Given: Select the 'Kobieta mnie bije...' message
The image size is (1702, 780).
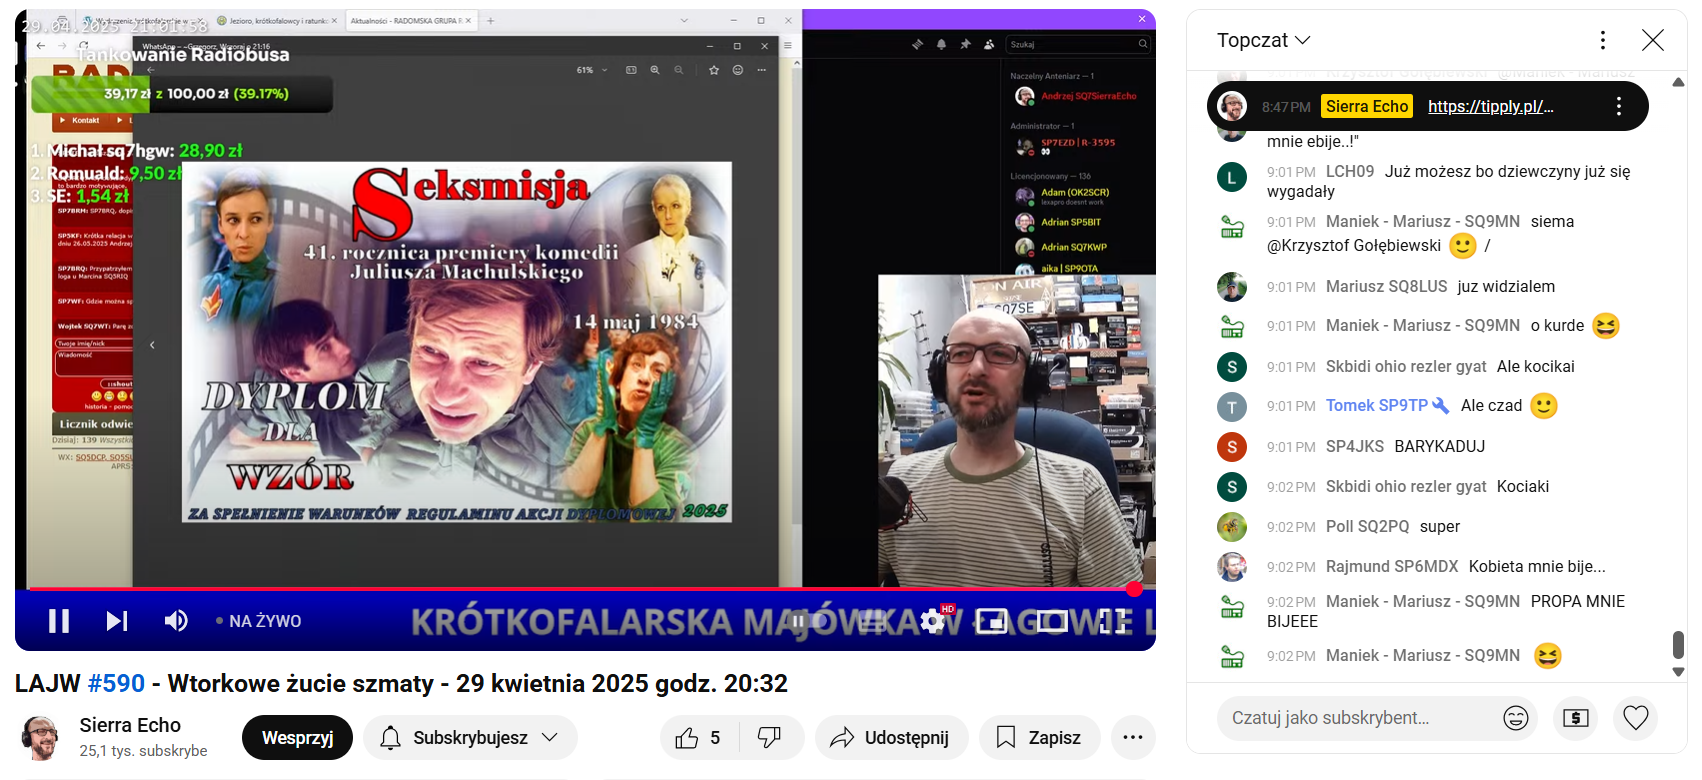Looking at the screenshot, I should pyautogui.click(x=1537, y=567).
